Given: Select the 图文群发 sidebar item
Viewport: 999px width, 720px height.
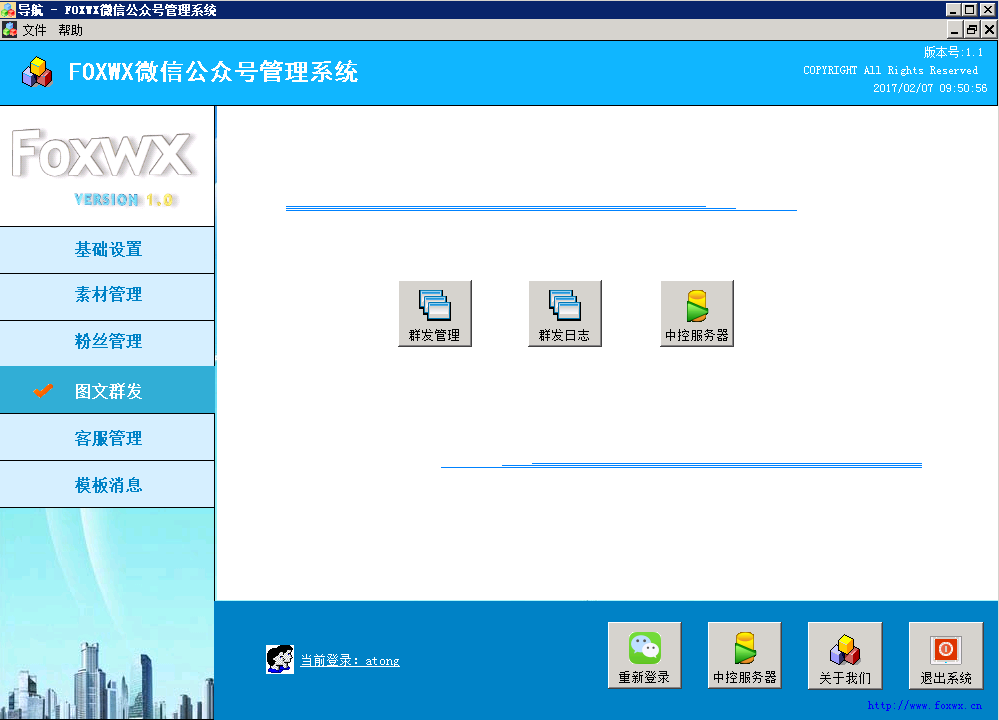Looking at the screenshot, I should 107,390.
